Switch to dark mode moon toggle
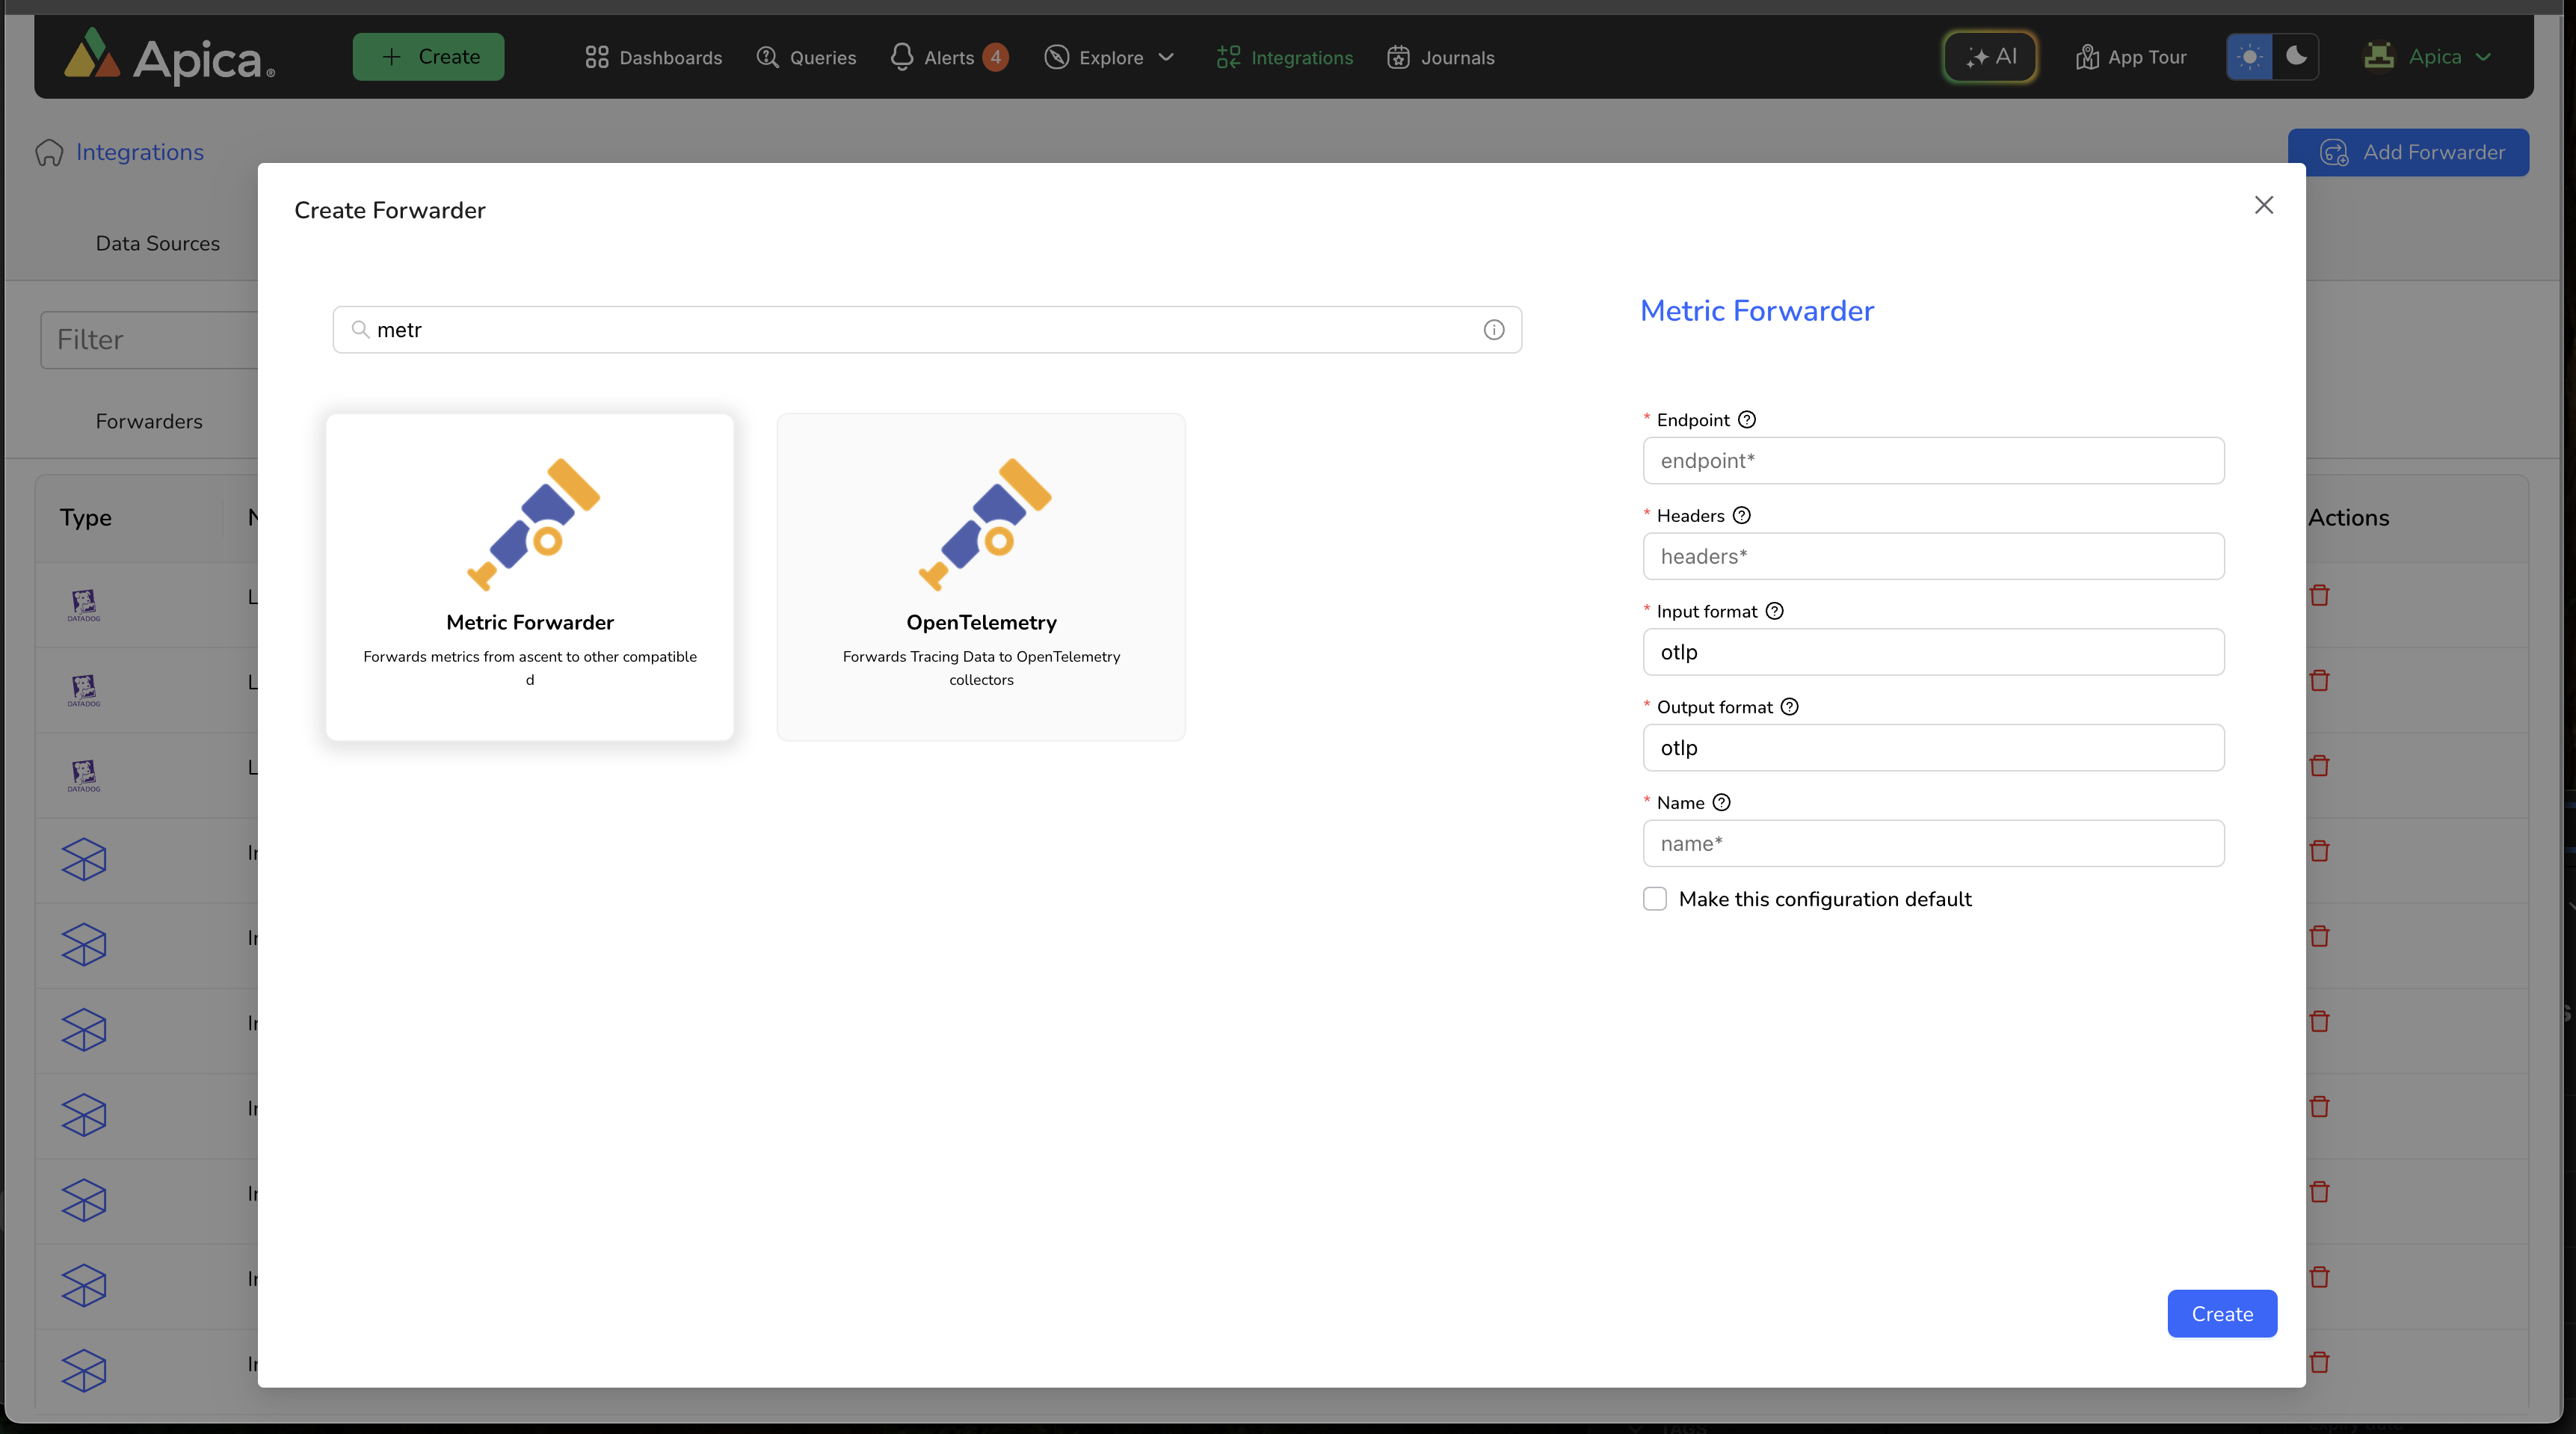Image resolution: width=2576 pixels, height=1434 pixels. pos(2295,57)
